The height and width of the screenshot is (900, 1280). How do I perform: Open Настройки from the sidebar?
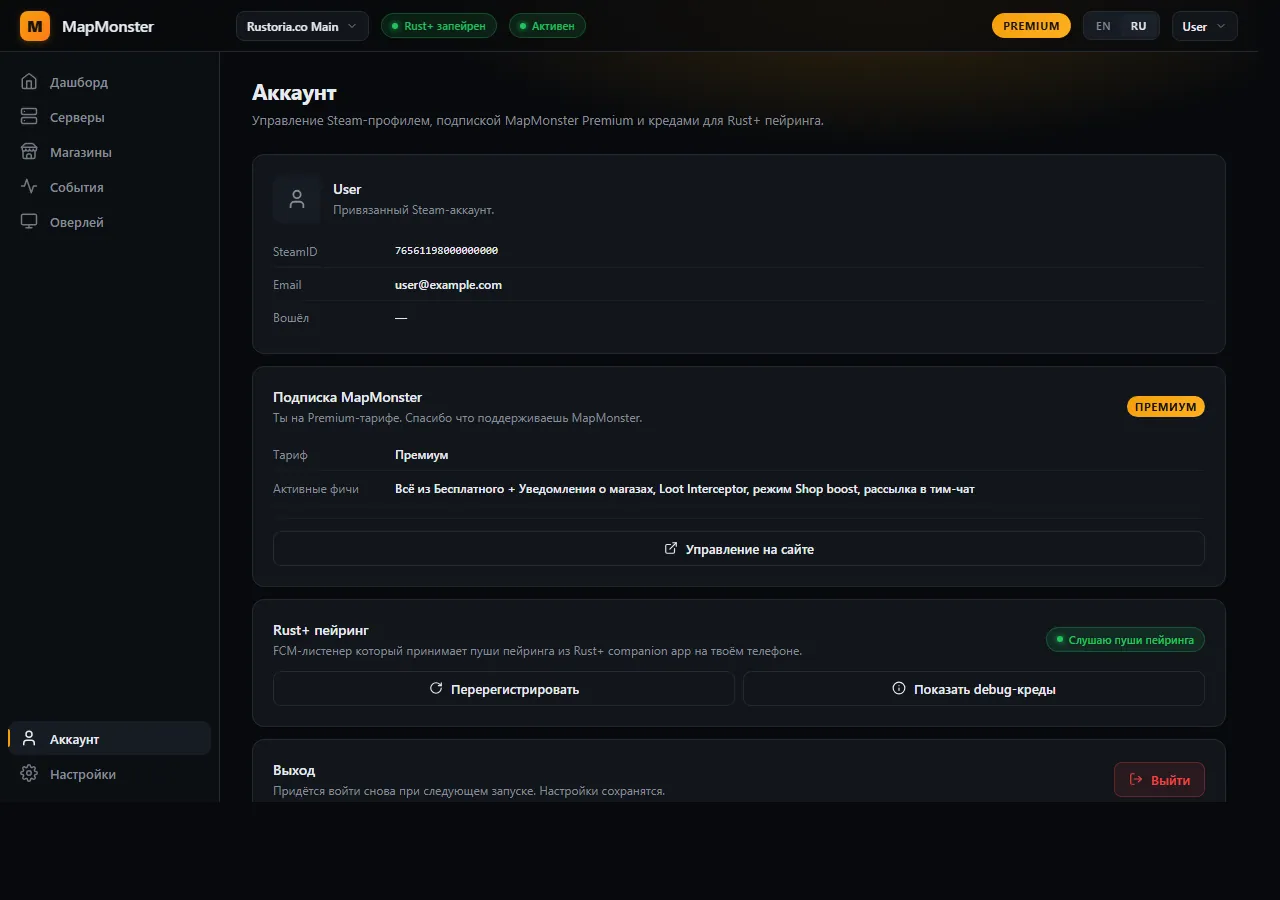click(109, 774)
